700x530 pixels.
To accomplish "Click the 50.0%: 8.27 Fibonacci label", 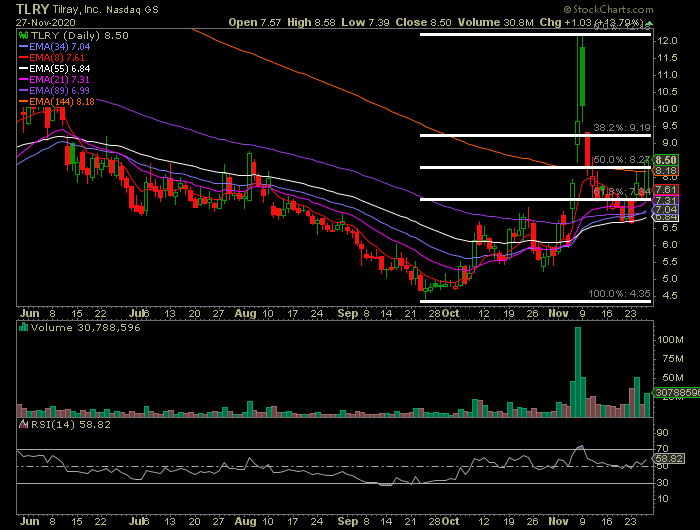I will point(621,160).
